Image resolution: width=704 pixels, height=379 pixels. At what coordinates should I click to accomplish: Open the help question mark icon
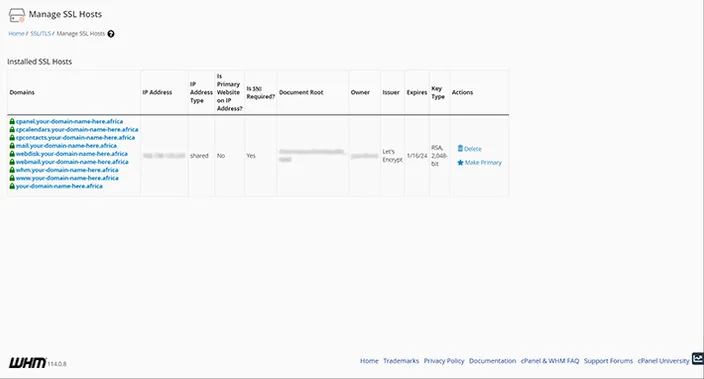click(x=111, y=34)
